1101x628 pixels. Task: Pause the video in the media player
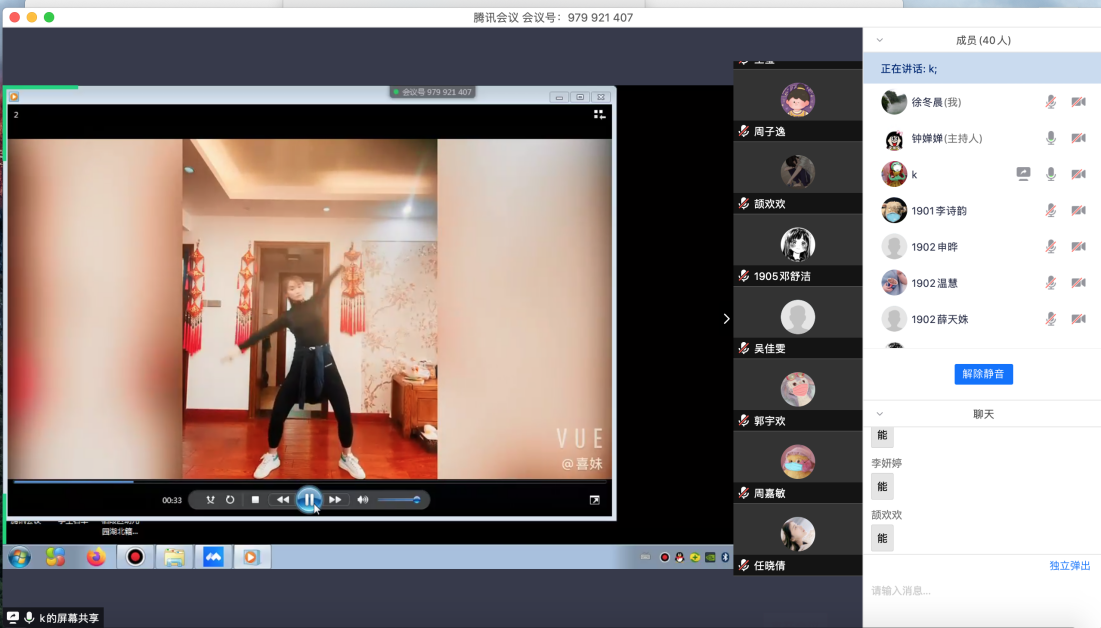309,499
